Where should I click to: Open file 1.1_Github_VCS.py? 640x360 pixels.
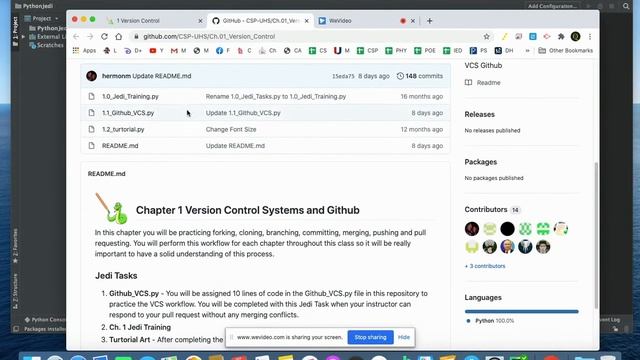coord(128,113)
